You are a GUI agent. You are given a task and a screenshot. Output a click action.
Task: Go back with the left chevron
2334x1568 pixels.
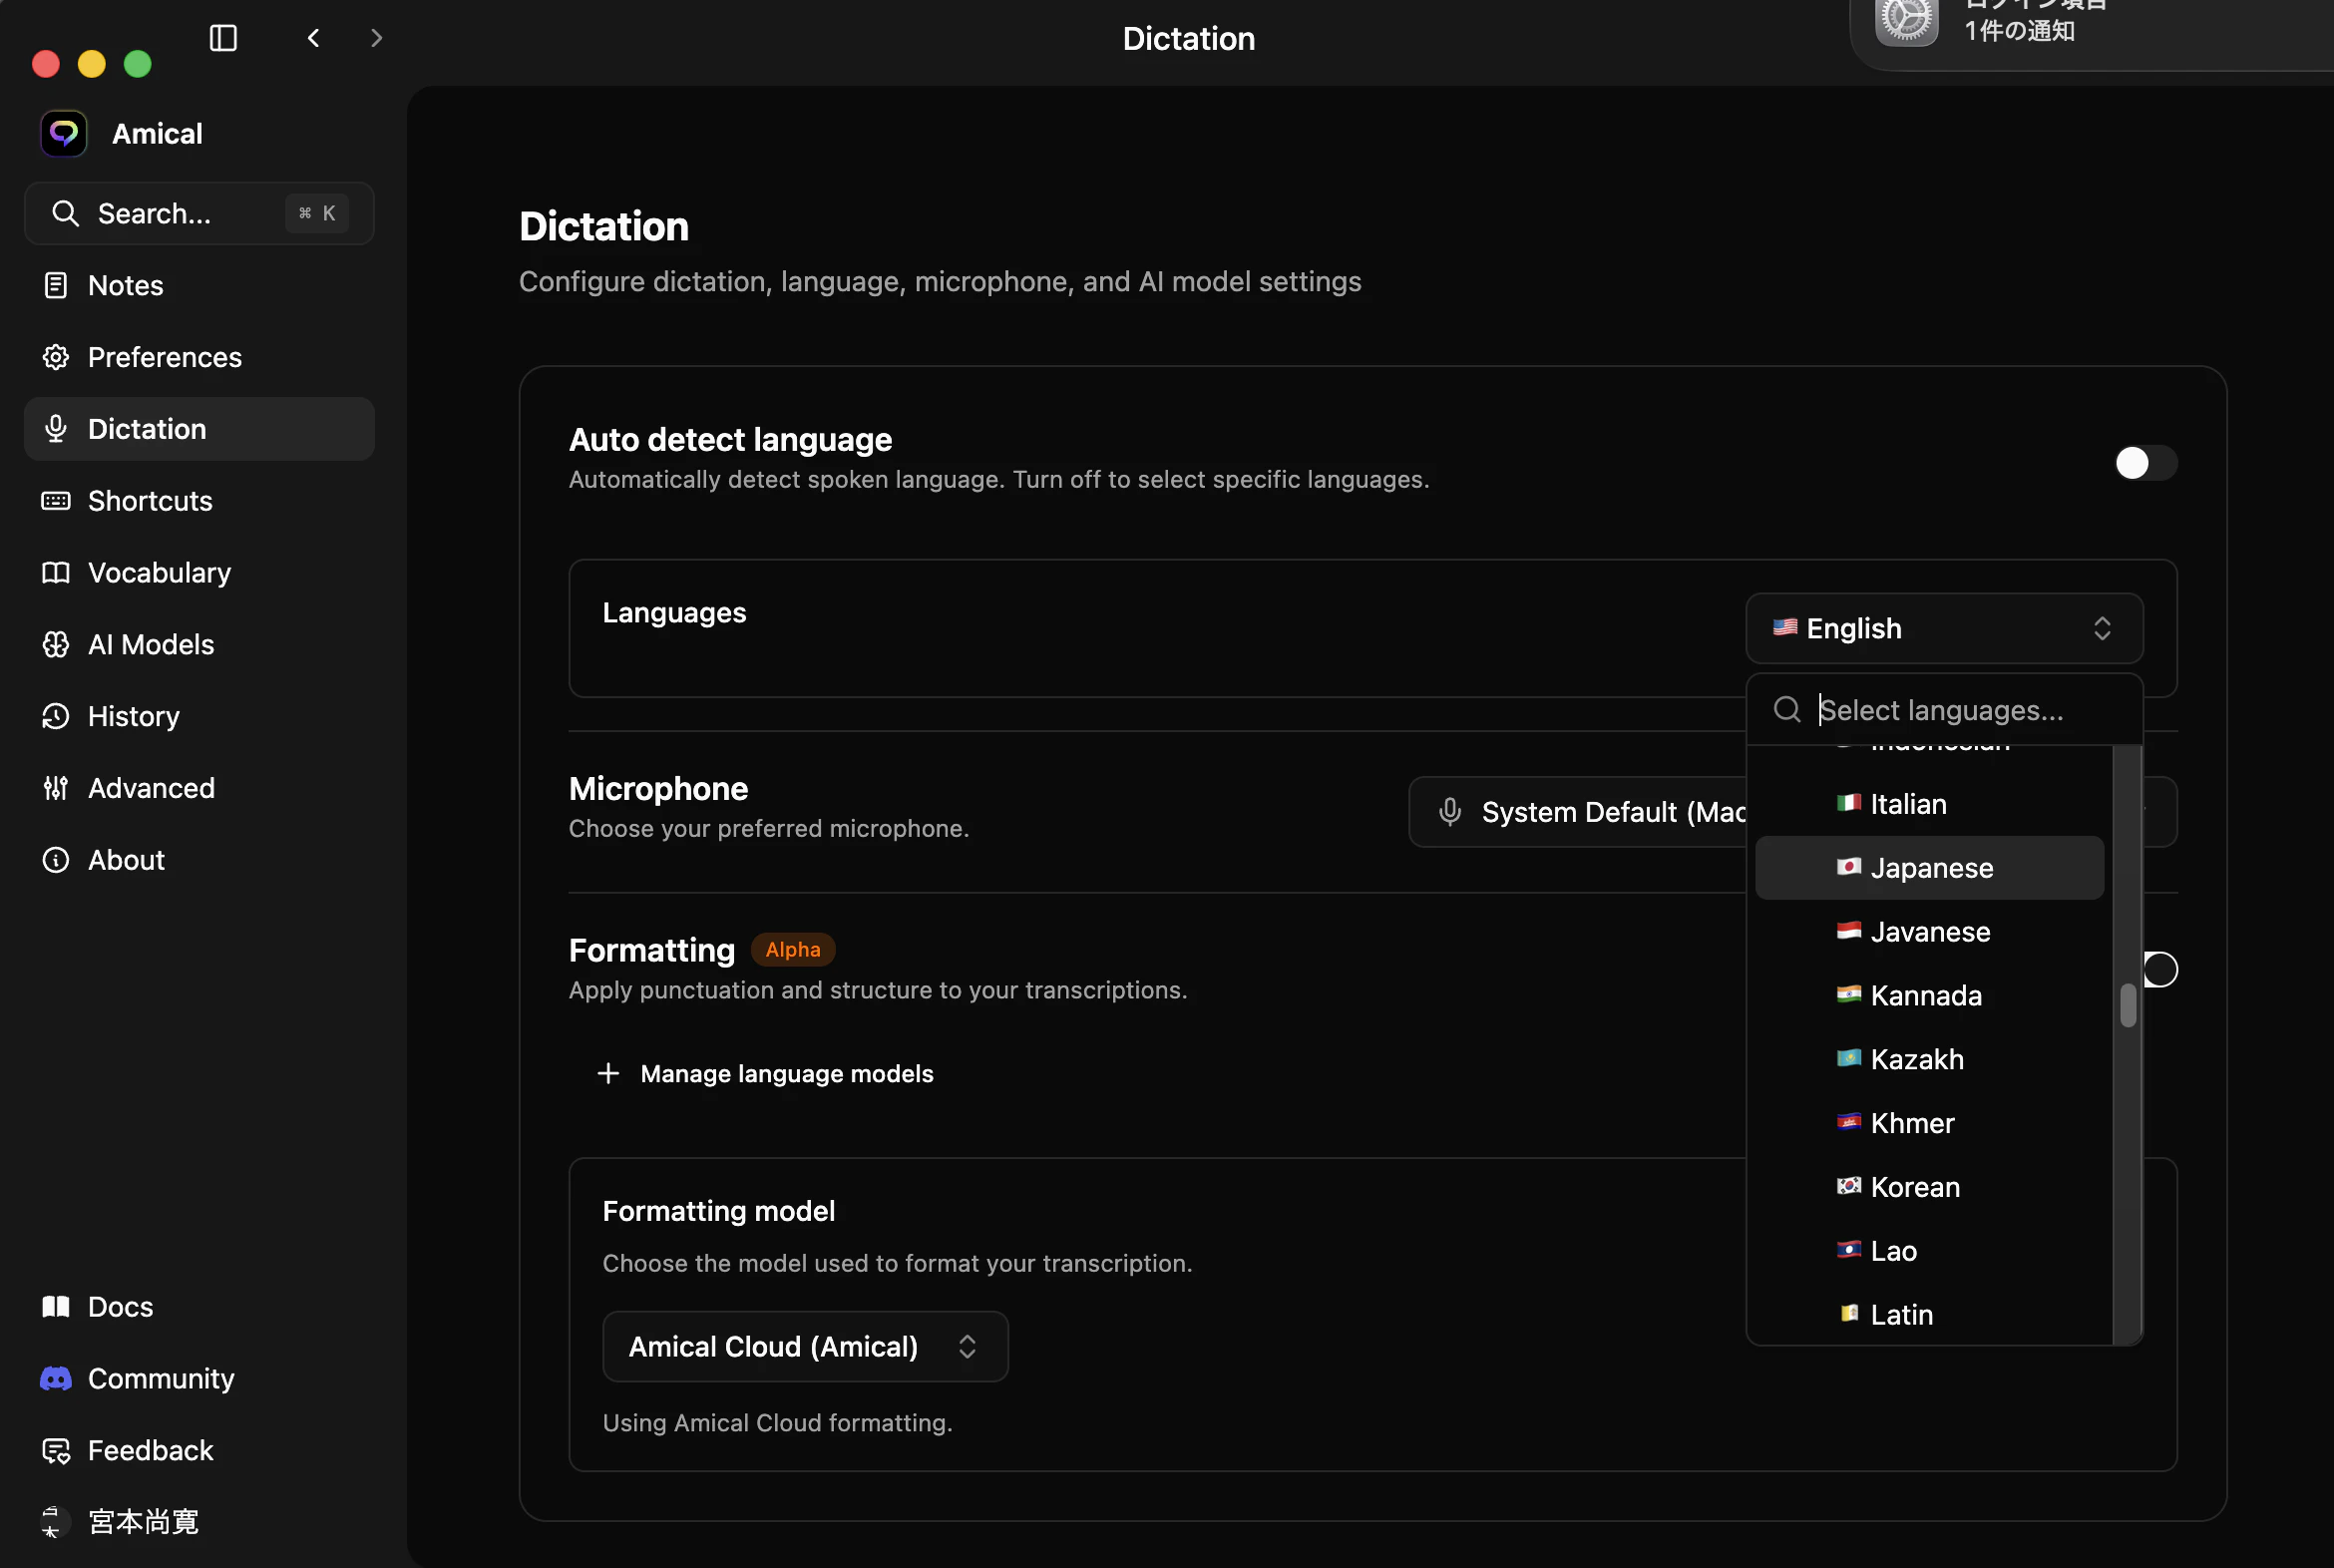314,38
